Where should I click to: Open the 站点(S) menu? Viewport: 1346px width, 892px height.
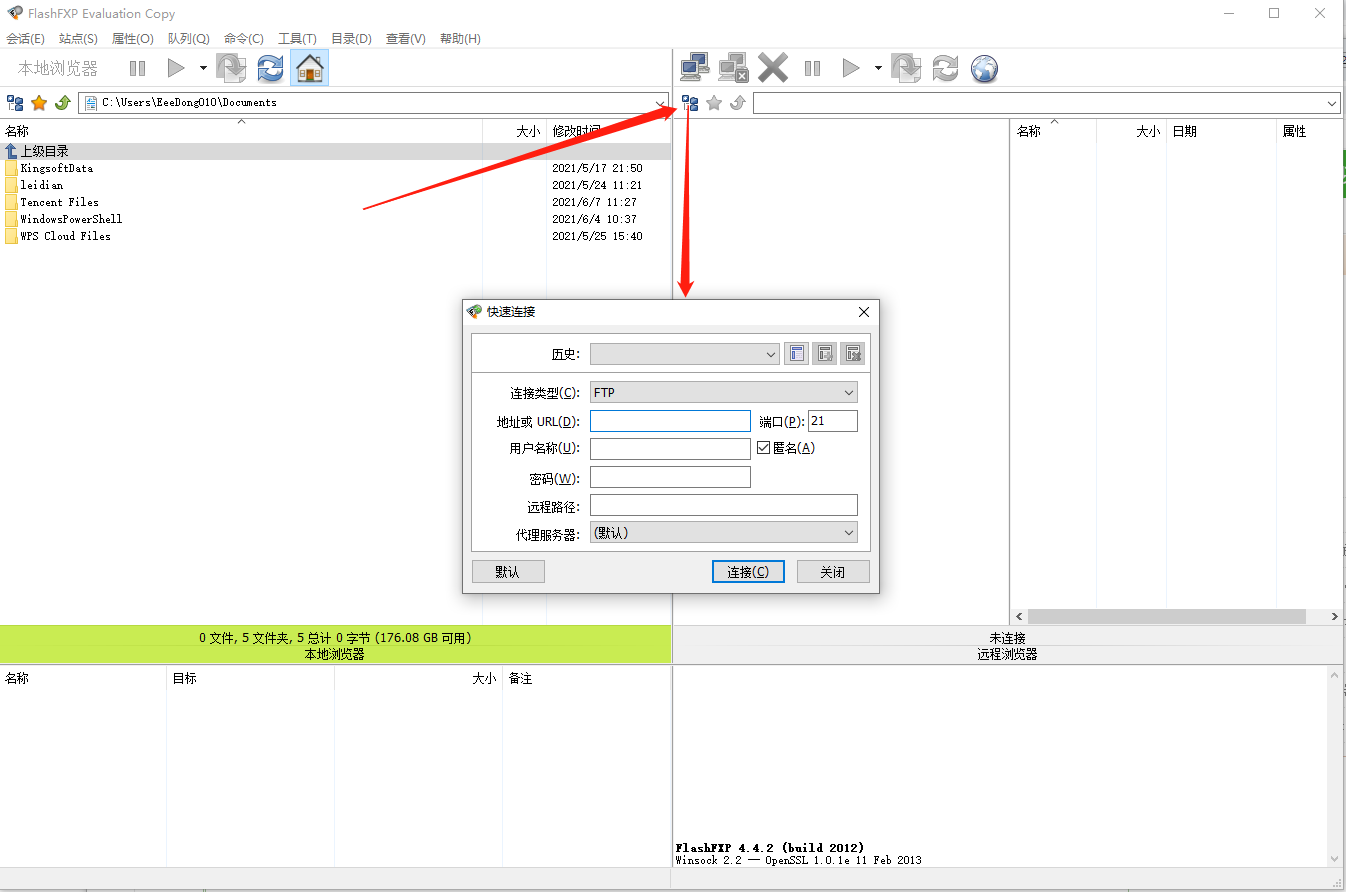tap(78, 39)
